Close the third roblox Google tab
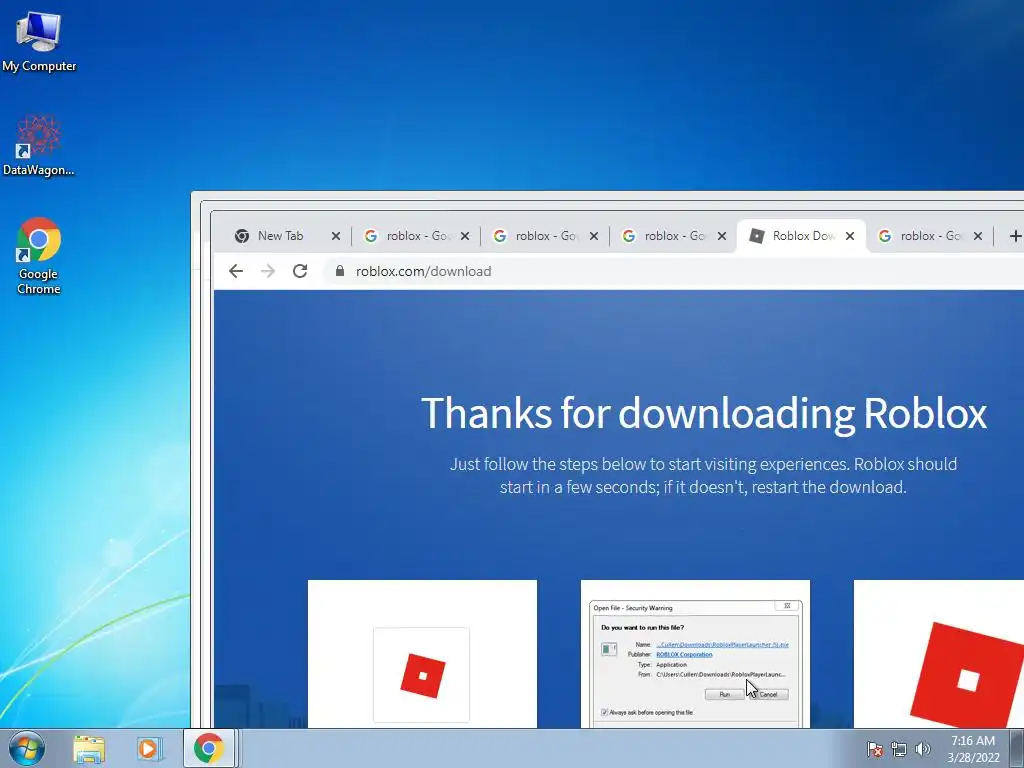The image size is (1024, 768). point(722,236)
